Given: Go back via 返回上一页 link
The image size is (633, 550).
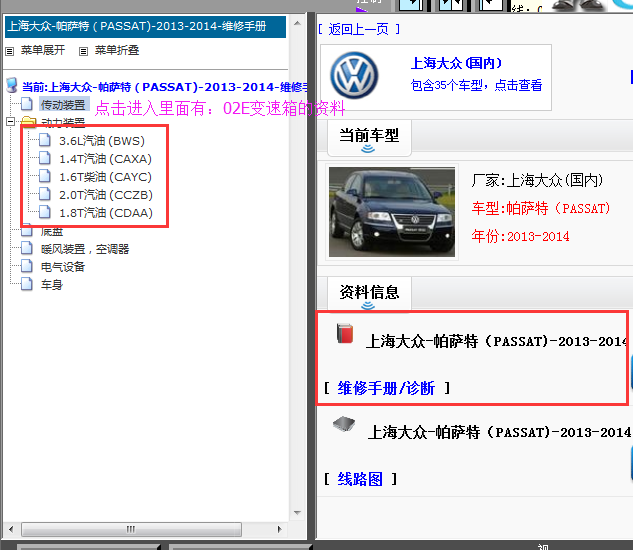Looking at the screenshot, I should tap(358, 29).
